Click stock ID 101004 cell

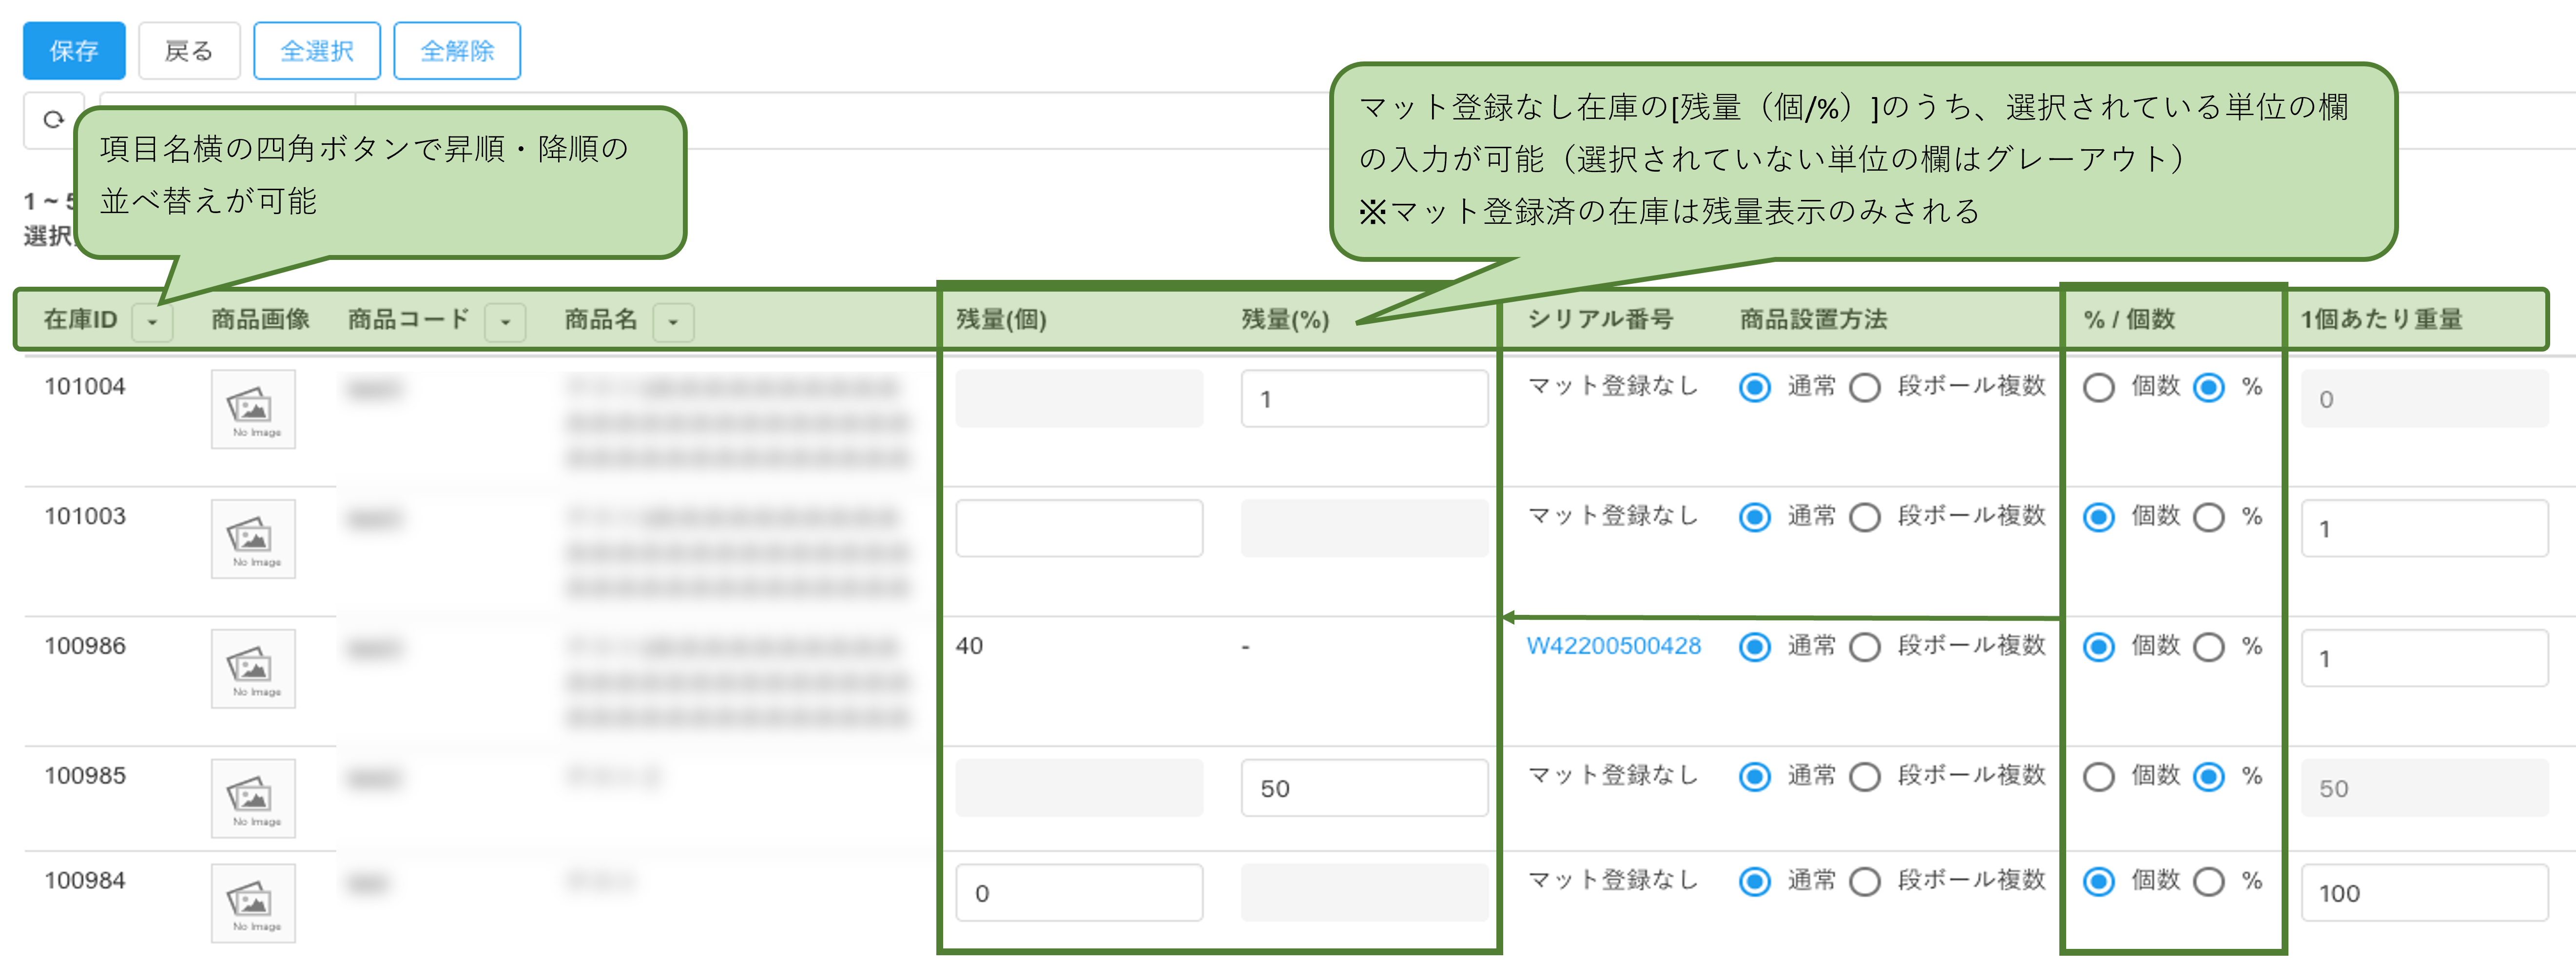tap(85, 387)
